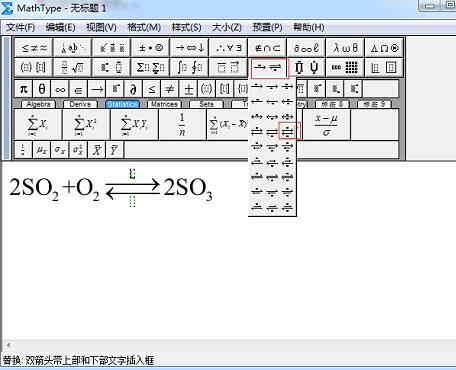This screenshot has width=456, height=370.
Task: Insert the infinity symbol from small bar
Action: point(60,89)
